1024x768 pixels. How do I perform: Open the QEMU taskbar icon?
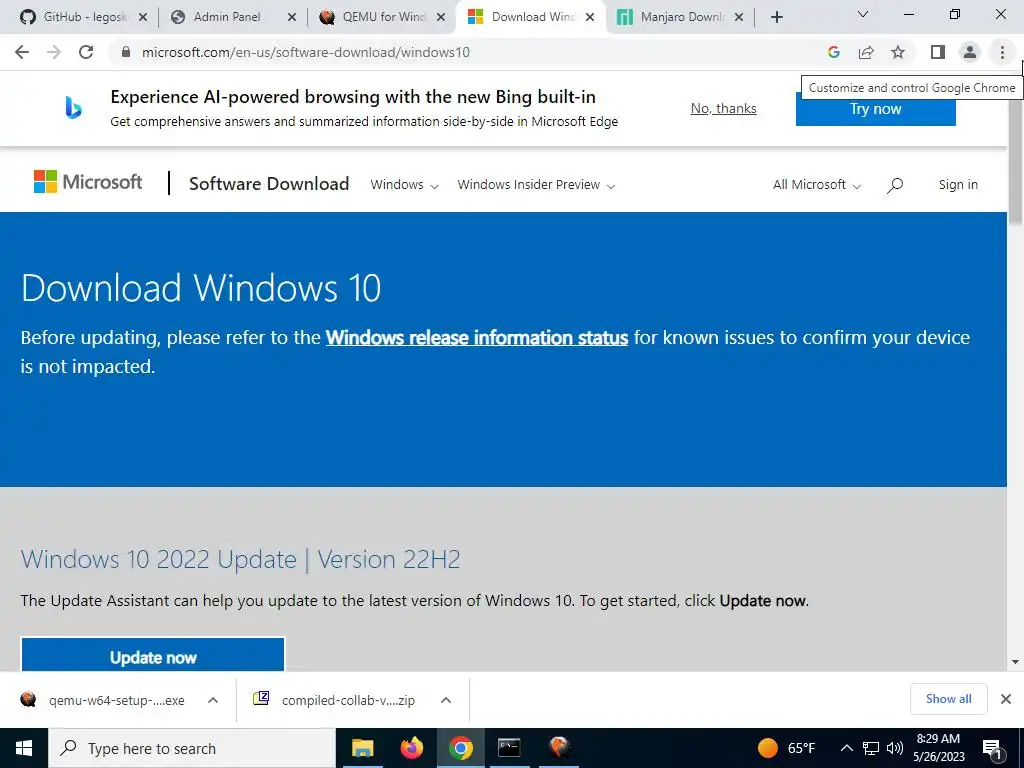click(559, 748)
